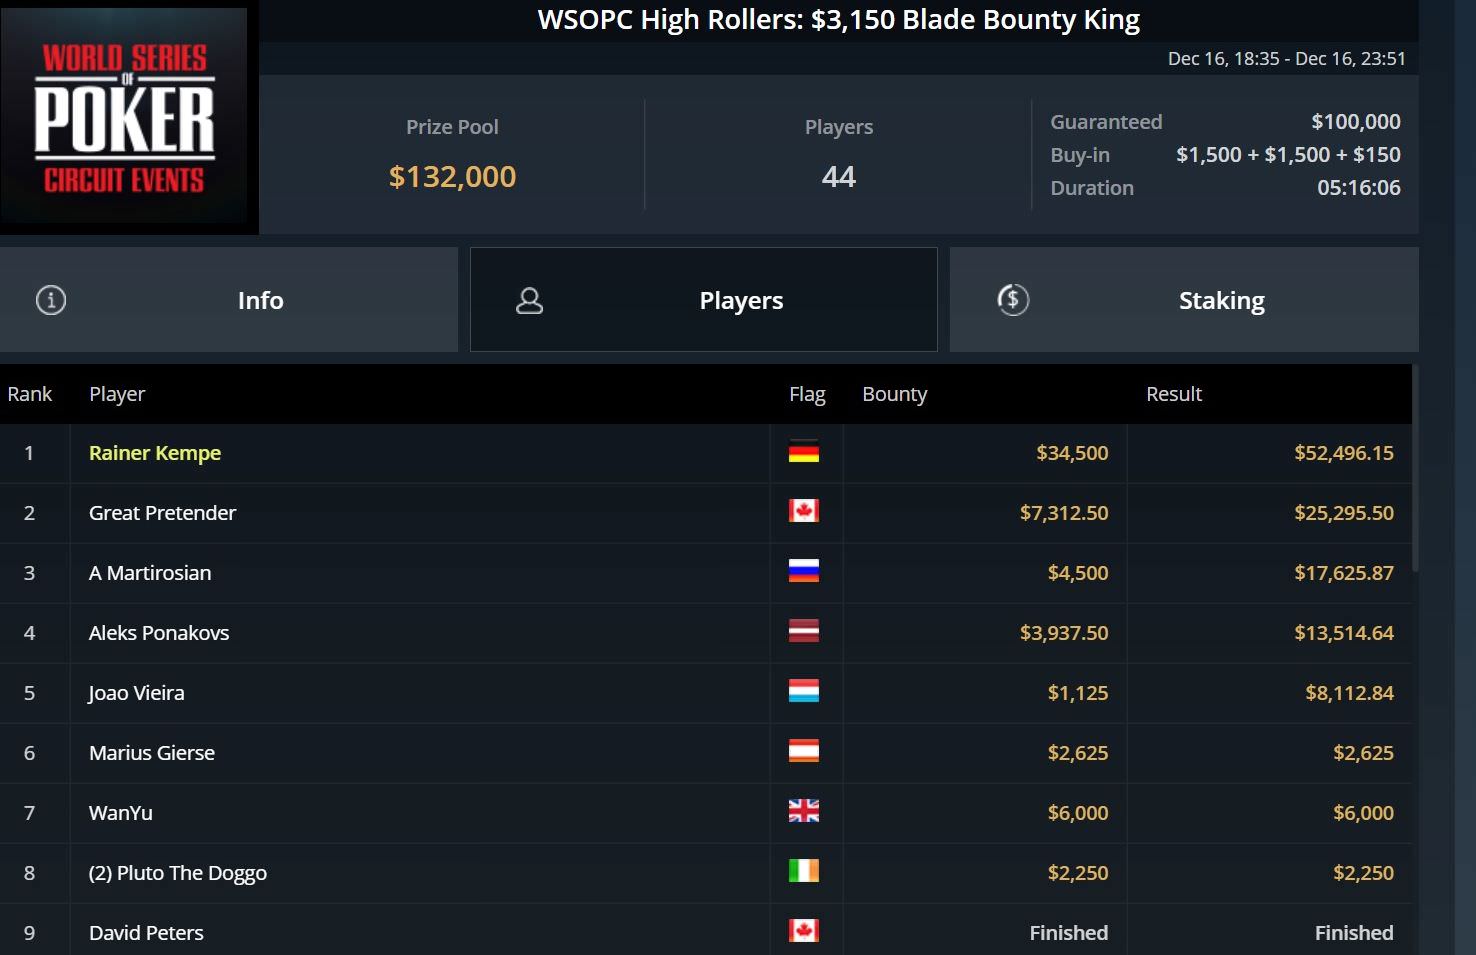The width and height of the screenshot is (1476, 955).
Task: Click Pluto The Doggo's Irish flag icon
Action: [803, 872]
